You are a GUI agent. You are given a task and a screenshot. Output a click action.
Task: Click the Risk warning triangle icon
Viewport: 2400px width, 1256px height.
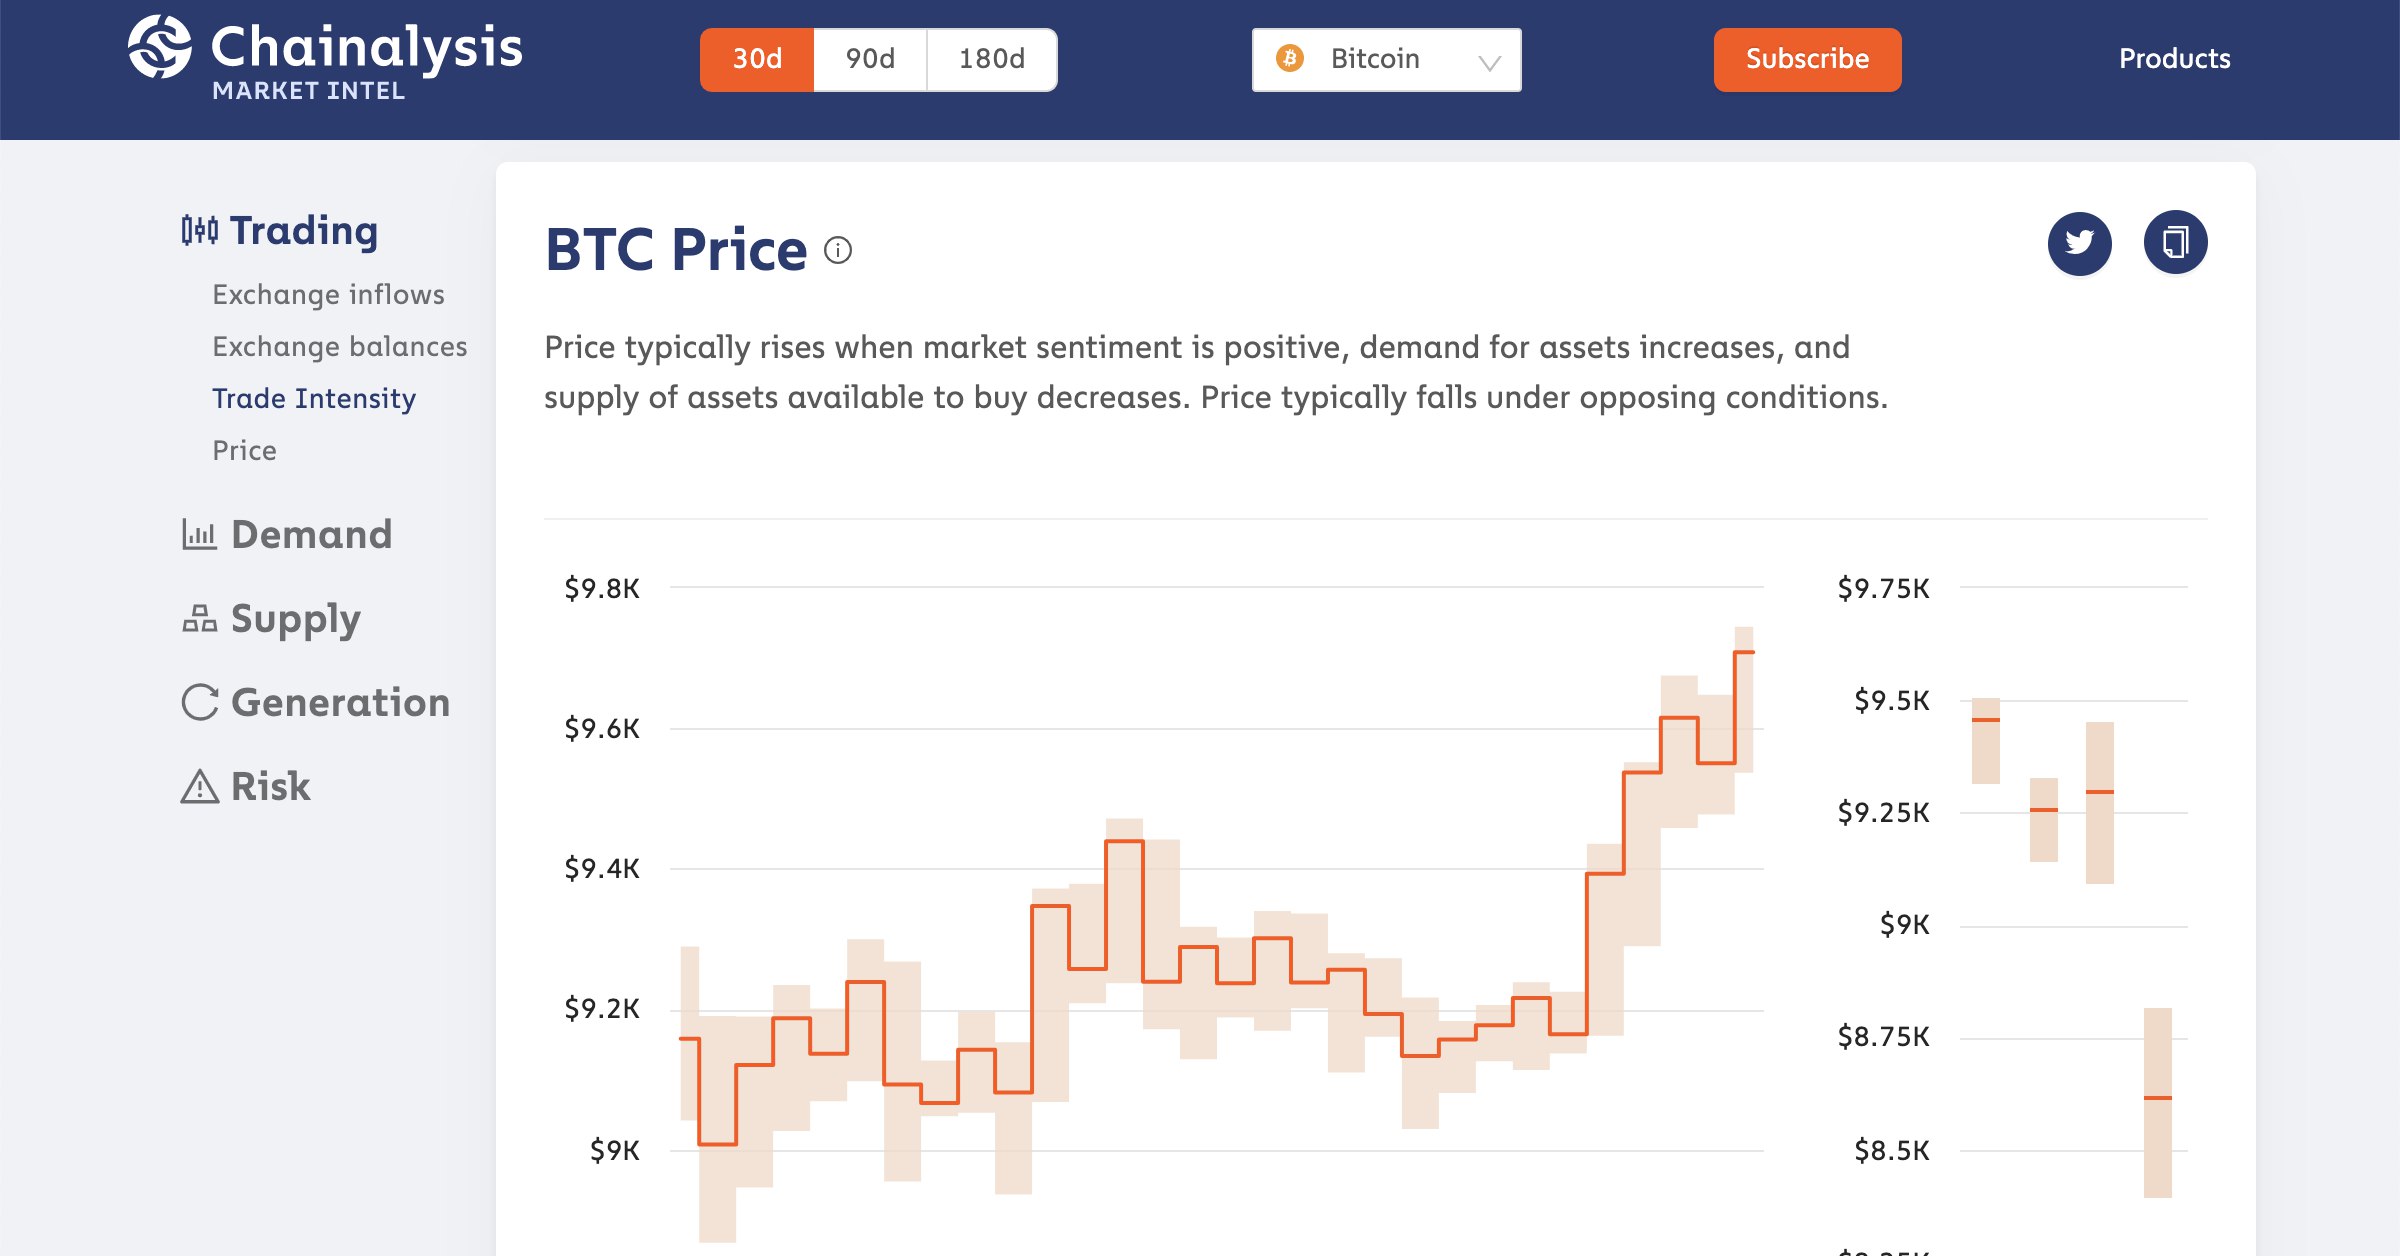199,786
